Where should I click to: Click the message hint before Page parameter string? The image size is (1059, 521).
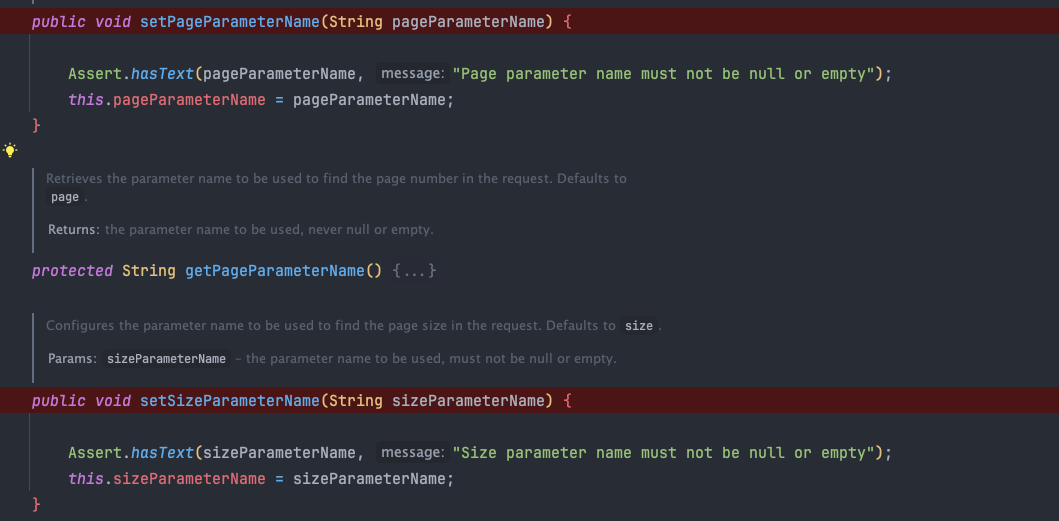(x=412, y=74)
